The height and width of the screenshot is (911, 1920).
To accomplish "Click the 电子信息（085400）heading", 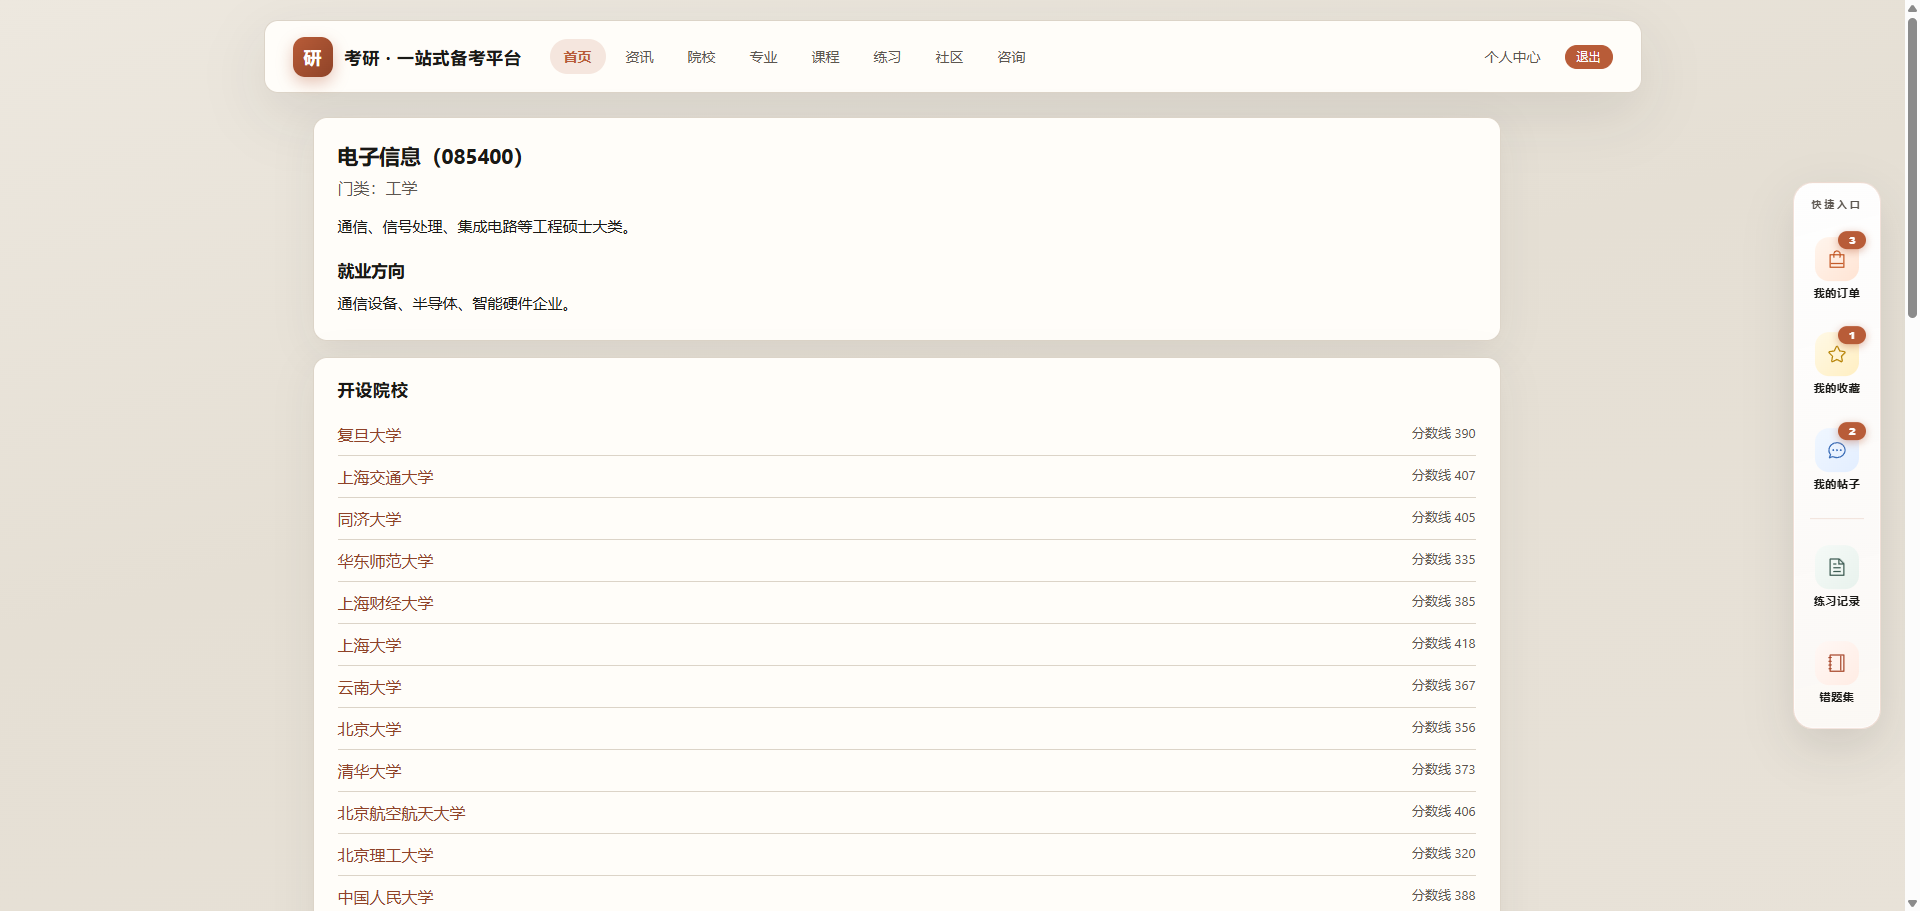I will pyautogui.click(x=430, y=157).
